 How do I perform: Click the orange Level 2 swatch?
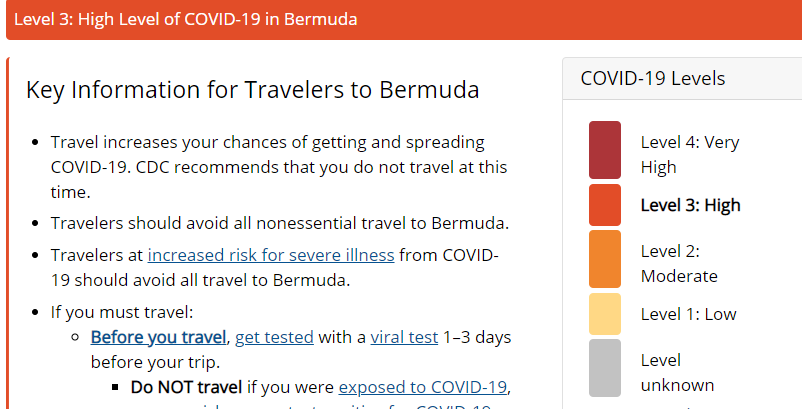pos(605,260)
